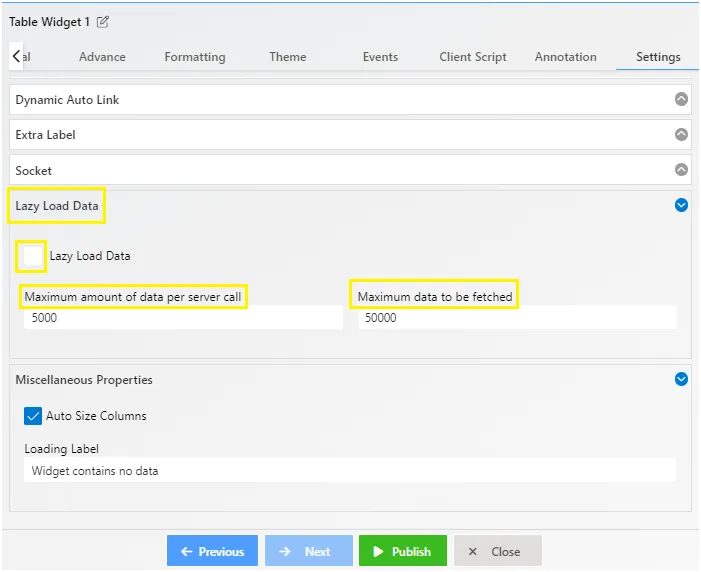Switch to the Annotation tab

[x=566, y=57]
